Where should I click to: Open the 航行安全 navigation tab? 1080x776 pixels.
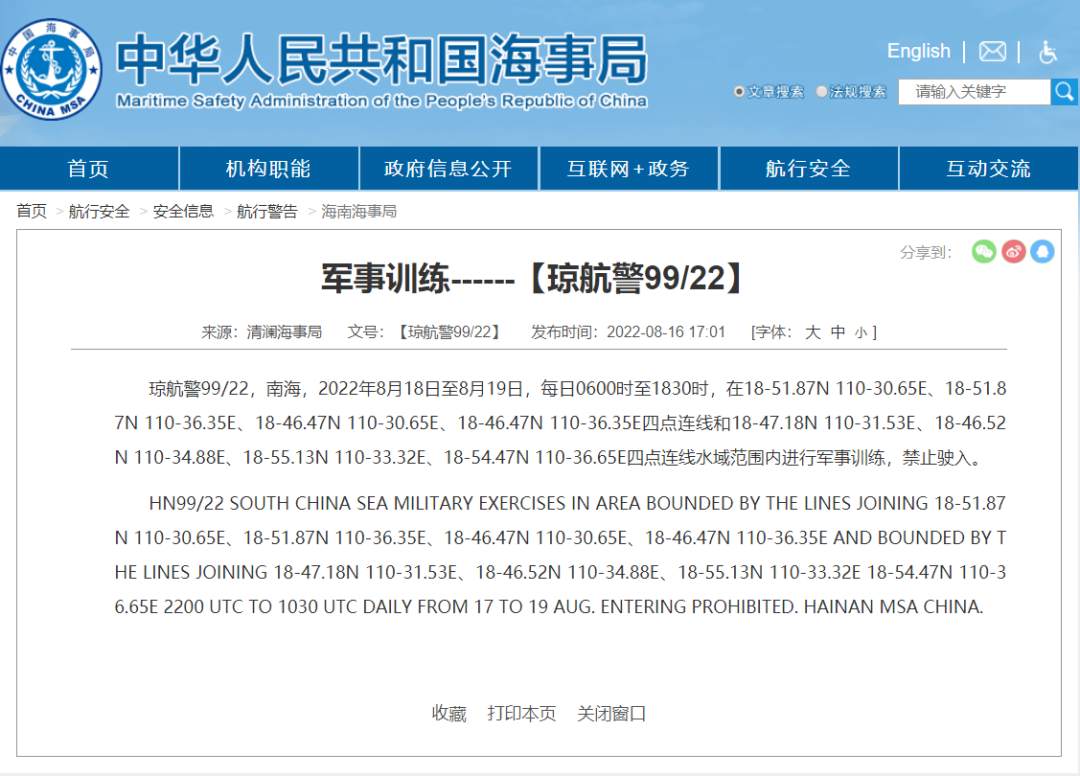tap(809, 168)
